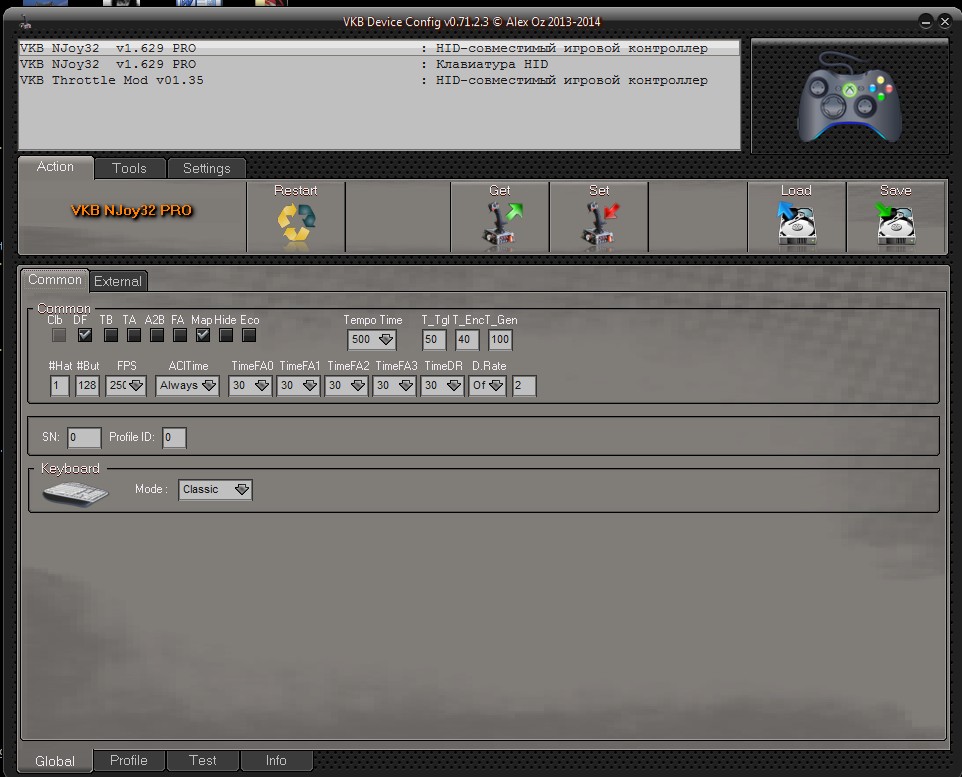Image resolution: width=962 pixels, height=777 pixels.
Task: Open the TimeDR dropdown
Action: [x=442, y=385]
